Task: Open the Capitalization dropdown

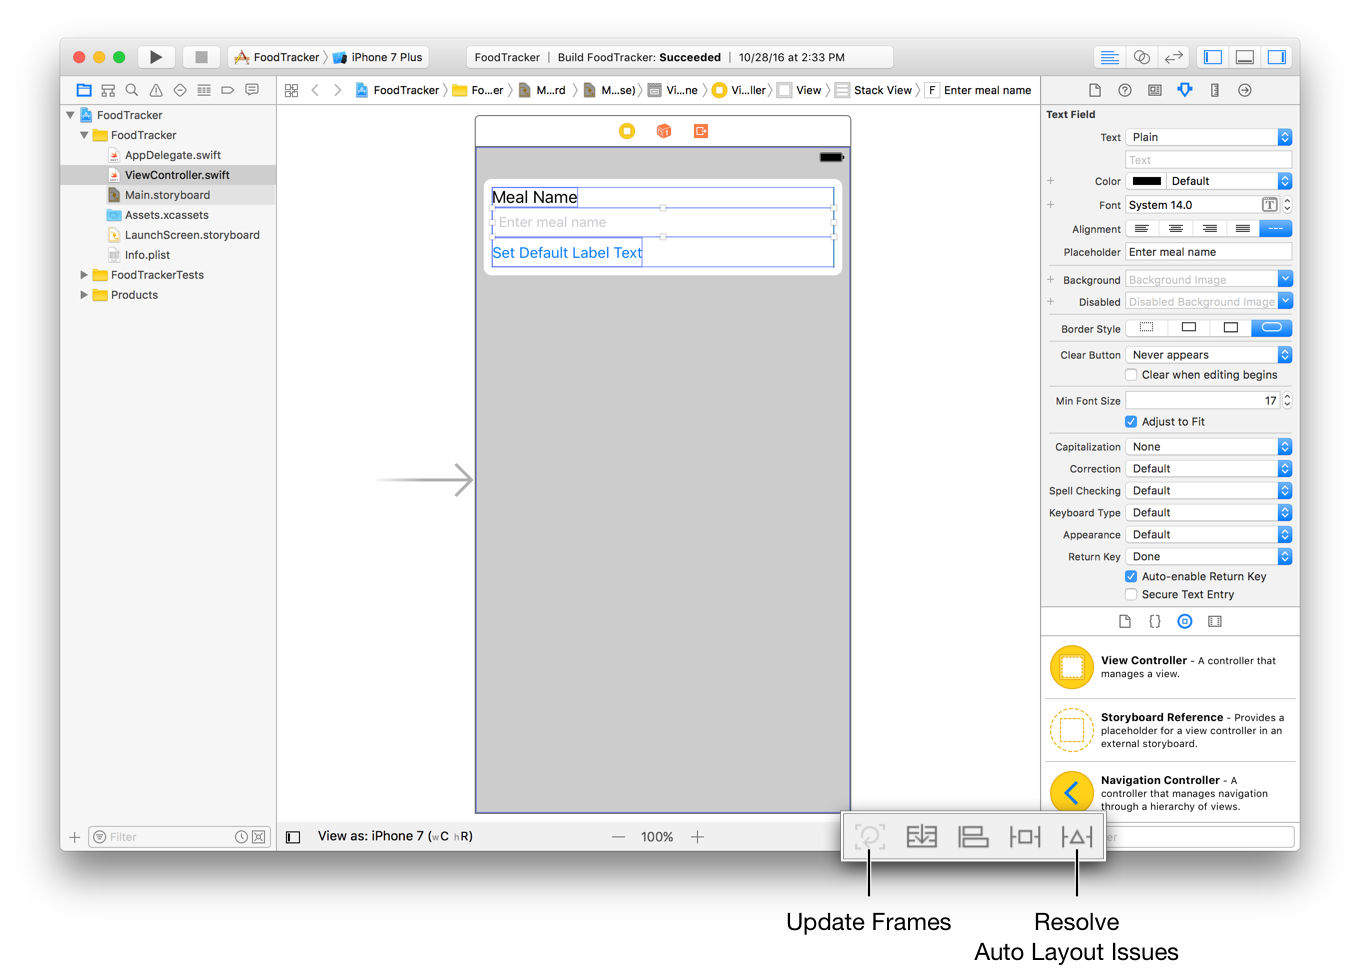Action: point(1209,447)
